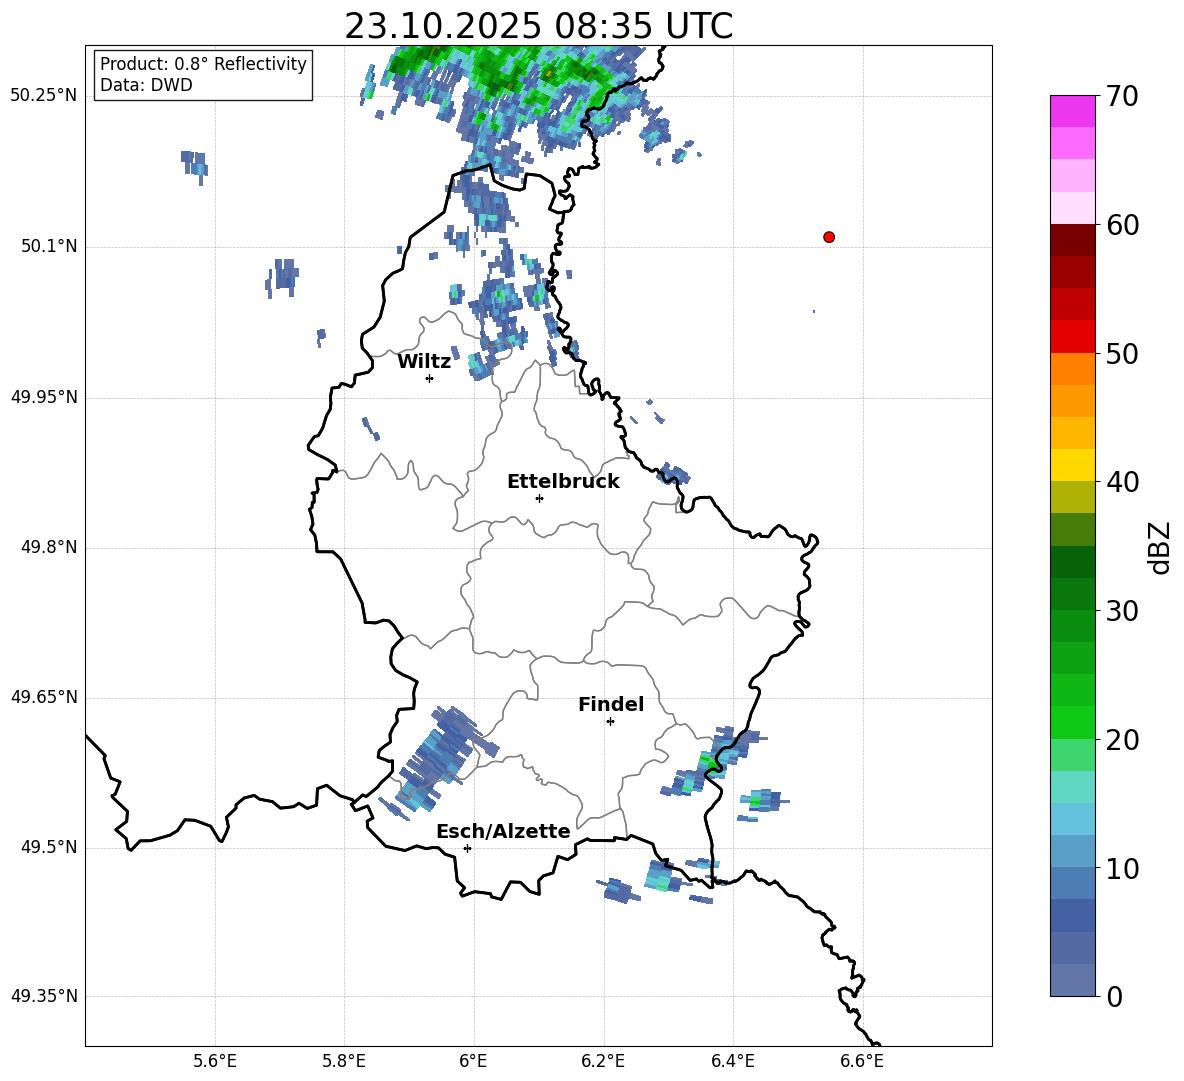Click the 49.5°N latitude label
Viewport: 1184px width, 1081px height.
tap(49, 848)
